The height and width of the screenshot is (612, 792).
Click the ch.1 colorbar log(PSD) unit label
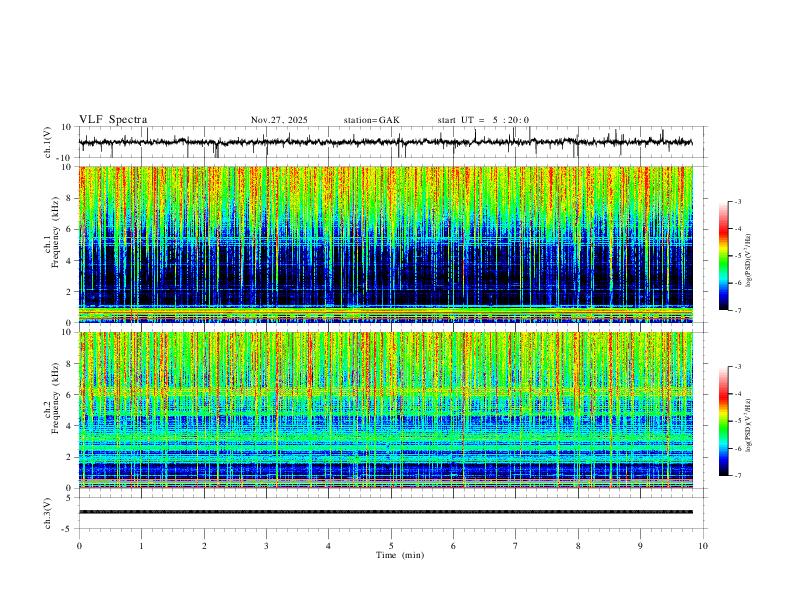[x=749, y=260]
